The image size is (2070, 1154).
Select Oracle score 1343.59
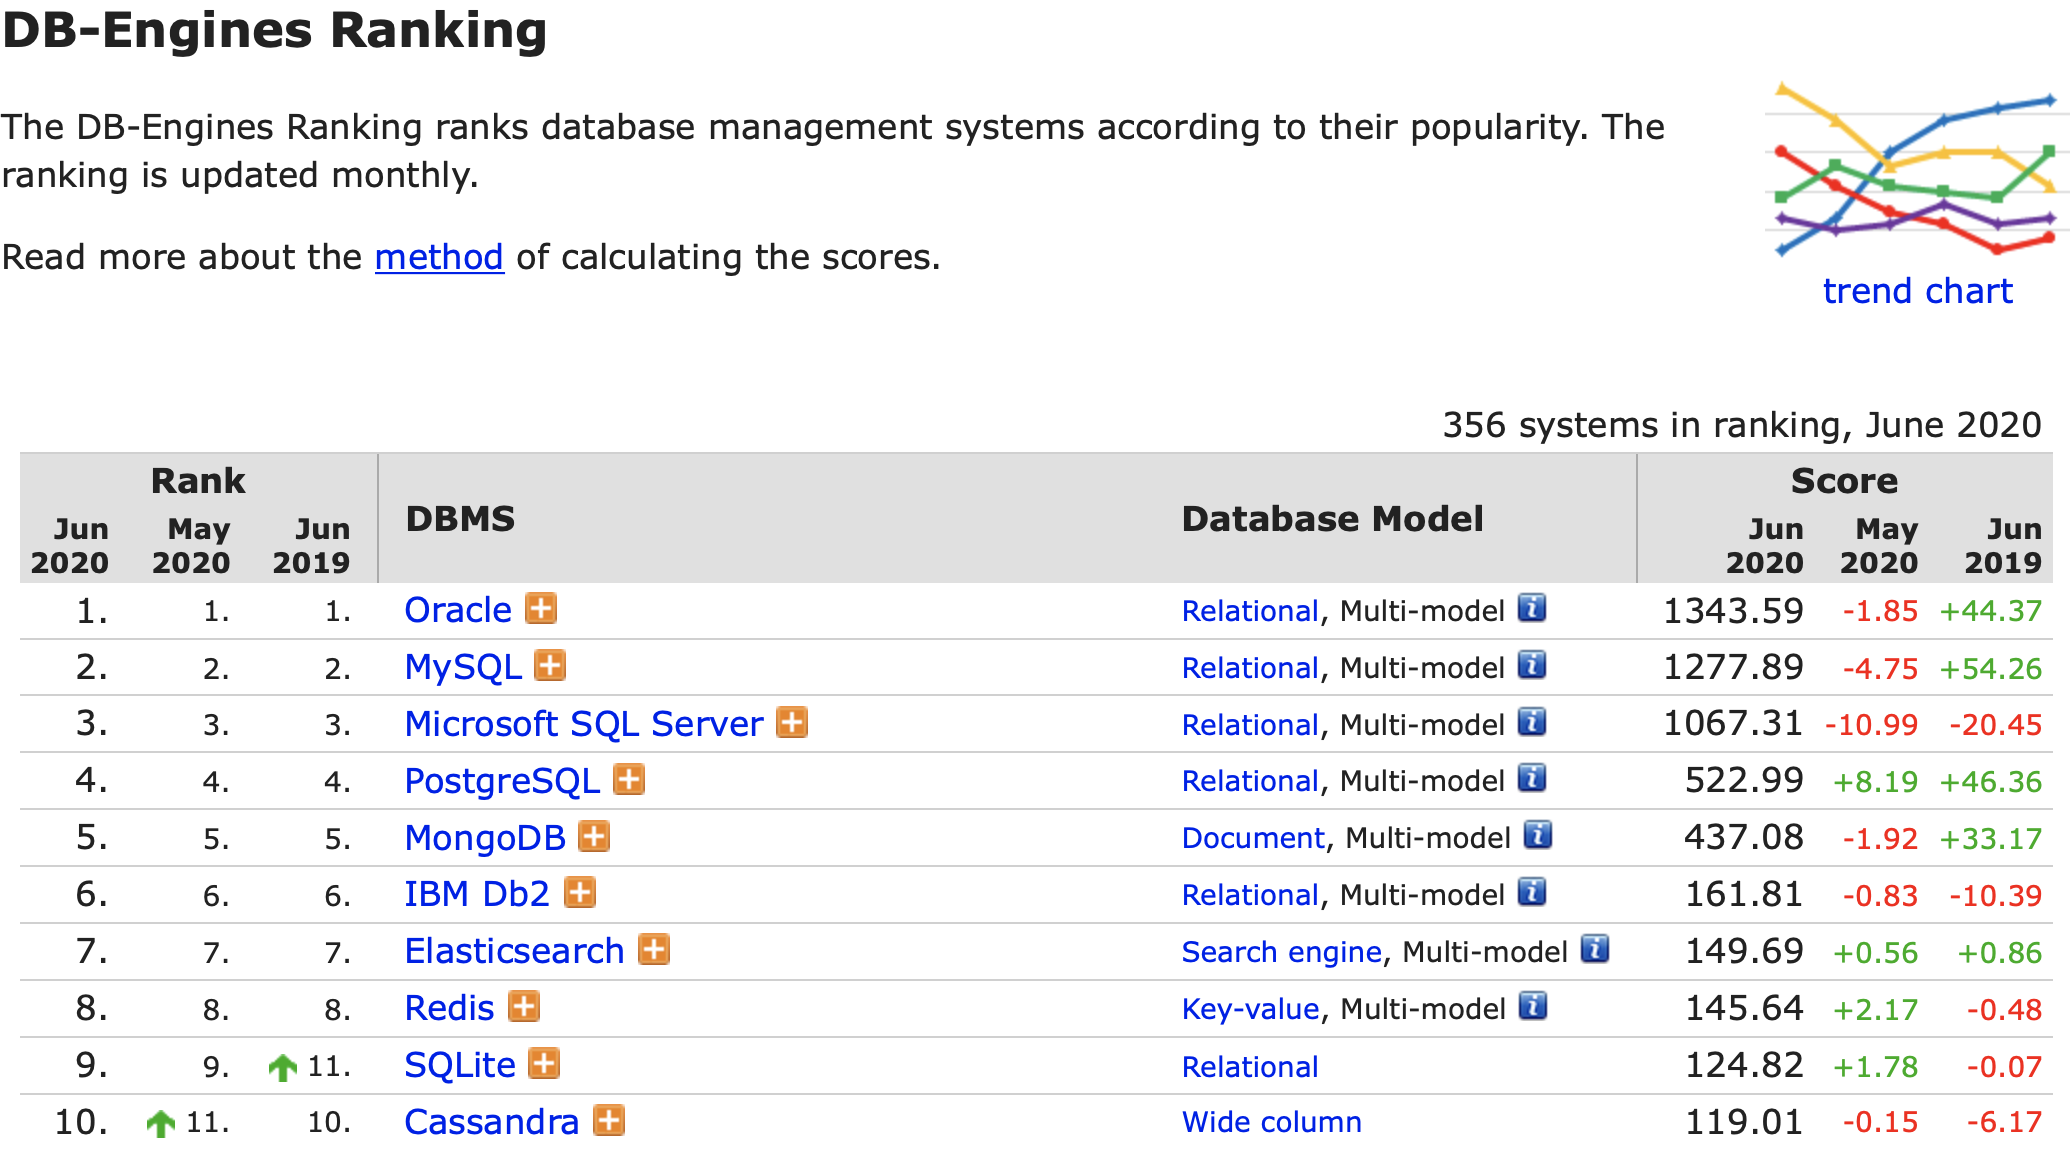coord(1733,610)
